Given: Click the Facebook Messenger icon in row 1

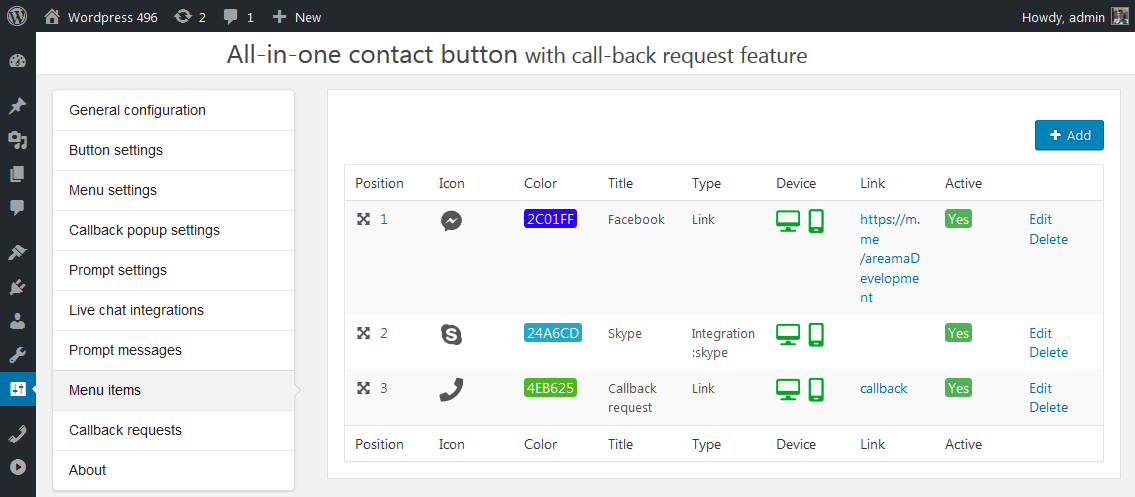Looking at the screenshot, I should pyautogui.click(x=451, y=221).
